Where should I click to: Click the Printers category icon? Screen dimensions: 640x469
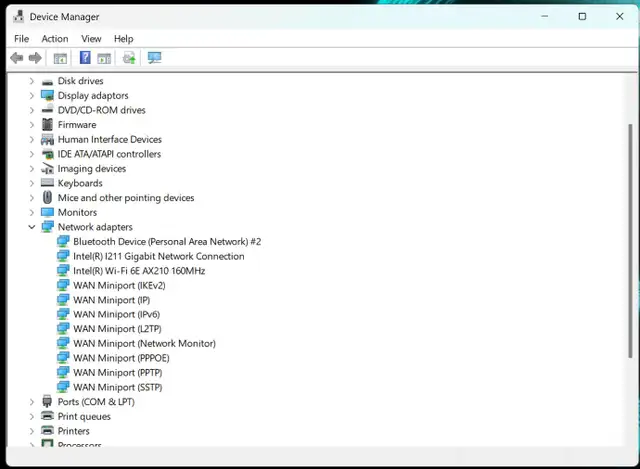(47, 431)
